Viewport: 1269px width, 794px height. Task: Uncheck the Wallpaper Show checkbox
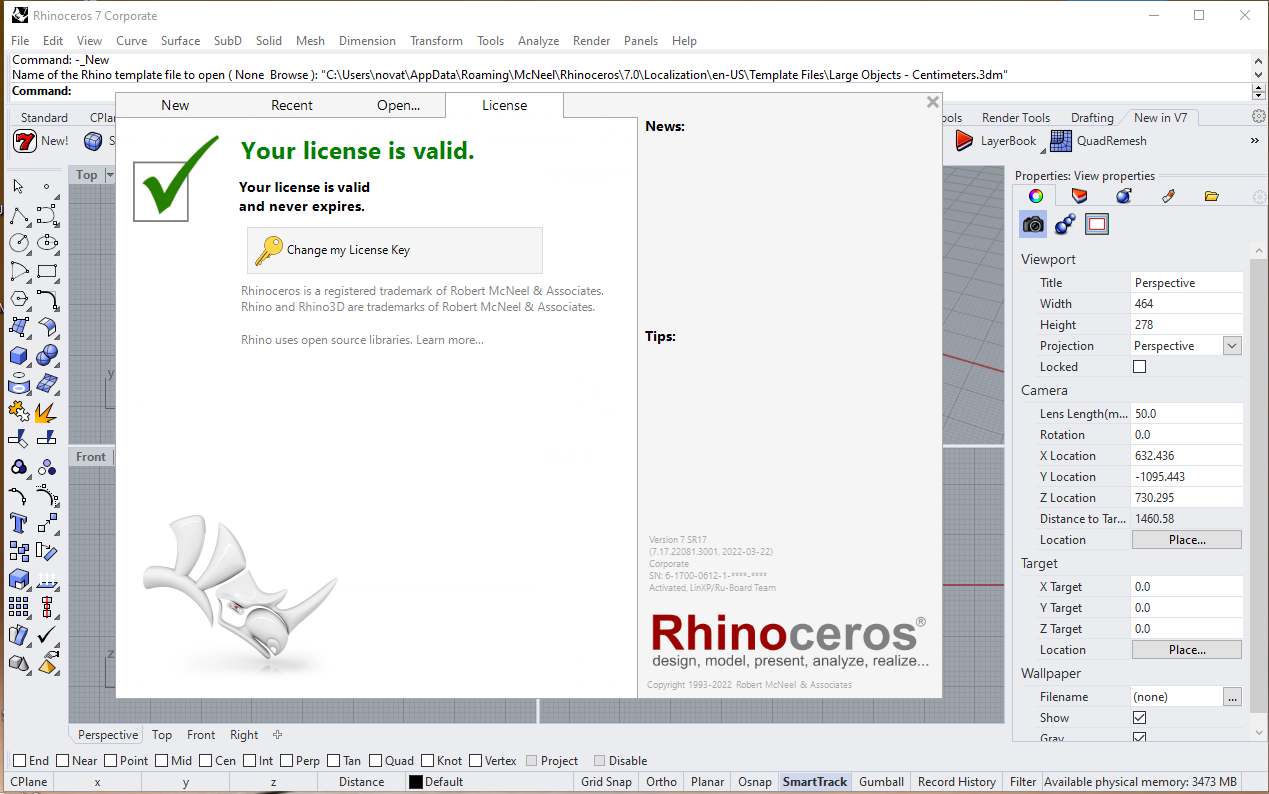(x=1139, y=718)
